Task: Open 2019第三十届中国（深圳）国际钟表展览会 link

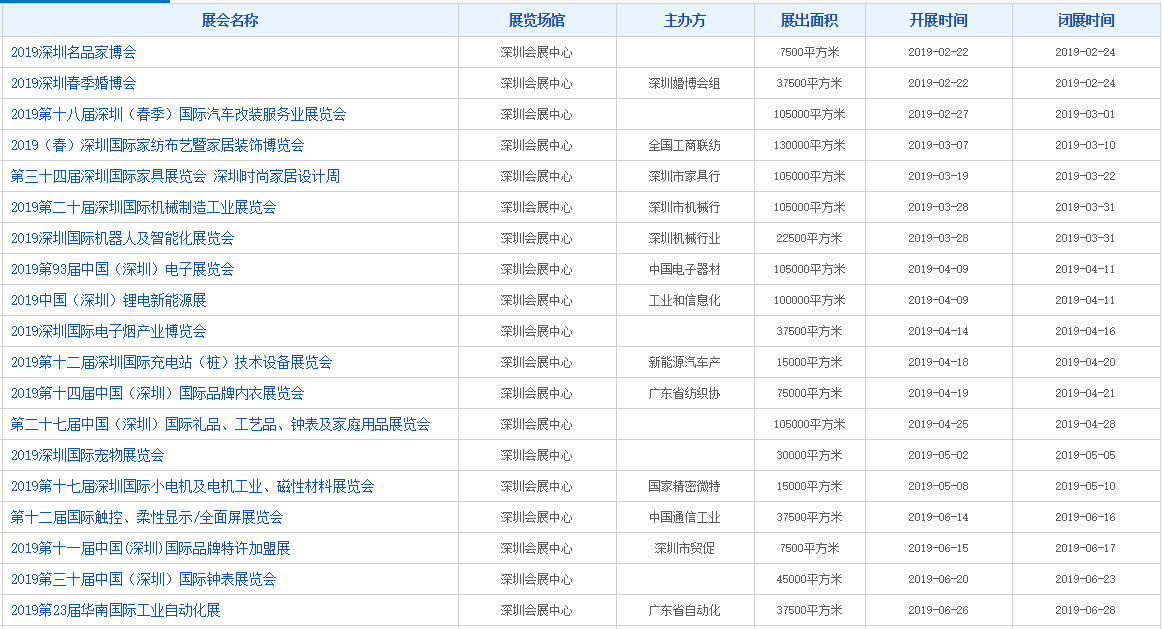Action: pyautogui.click(x=143, y=579)
